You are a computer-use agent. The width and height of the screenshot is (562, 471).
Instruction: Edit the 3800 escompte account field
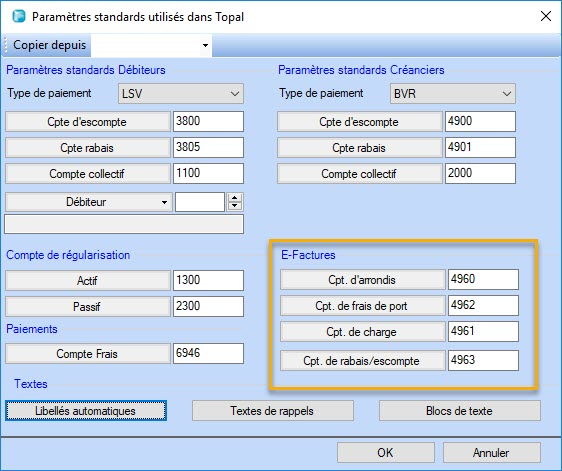(x=208, y=121)
